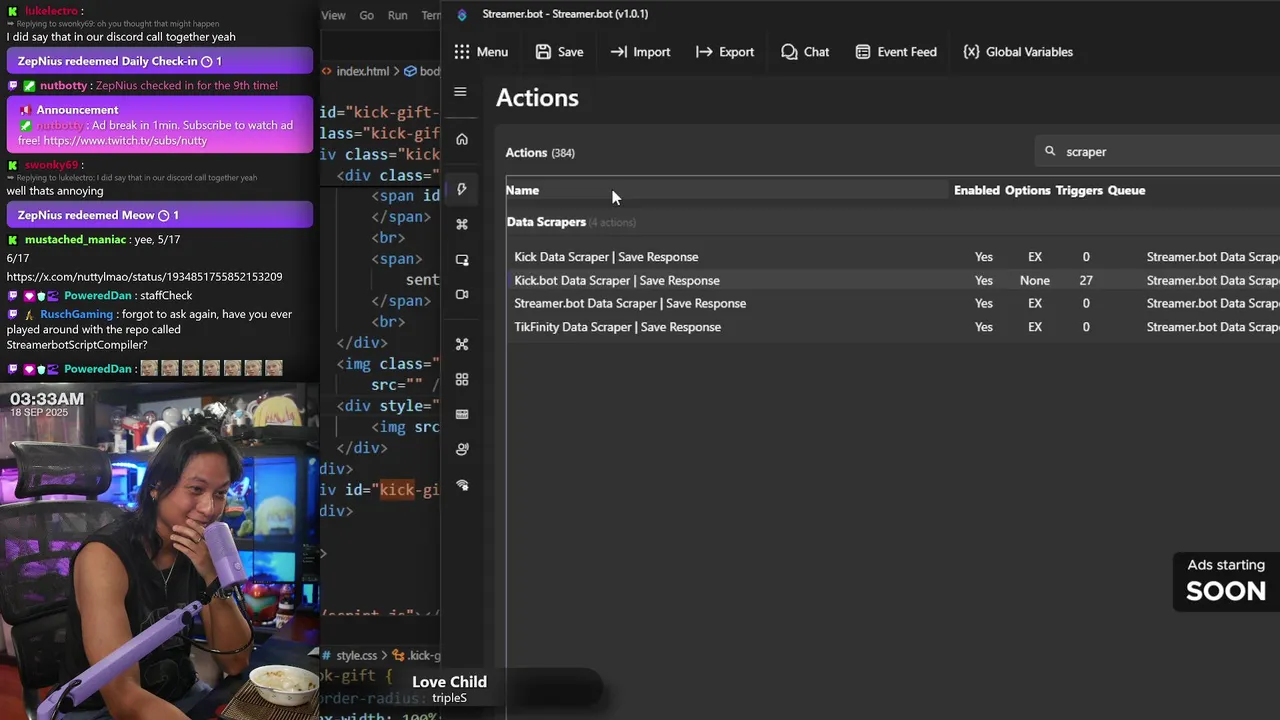Open the Commands sidebar icon below Actions
This screenshot has height=720, width=1280.
[x=462, y=224]
